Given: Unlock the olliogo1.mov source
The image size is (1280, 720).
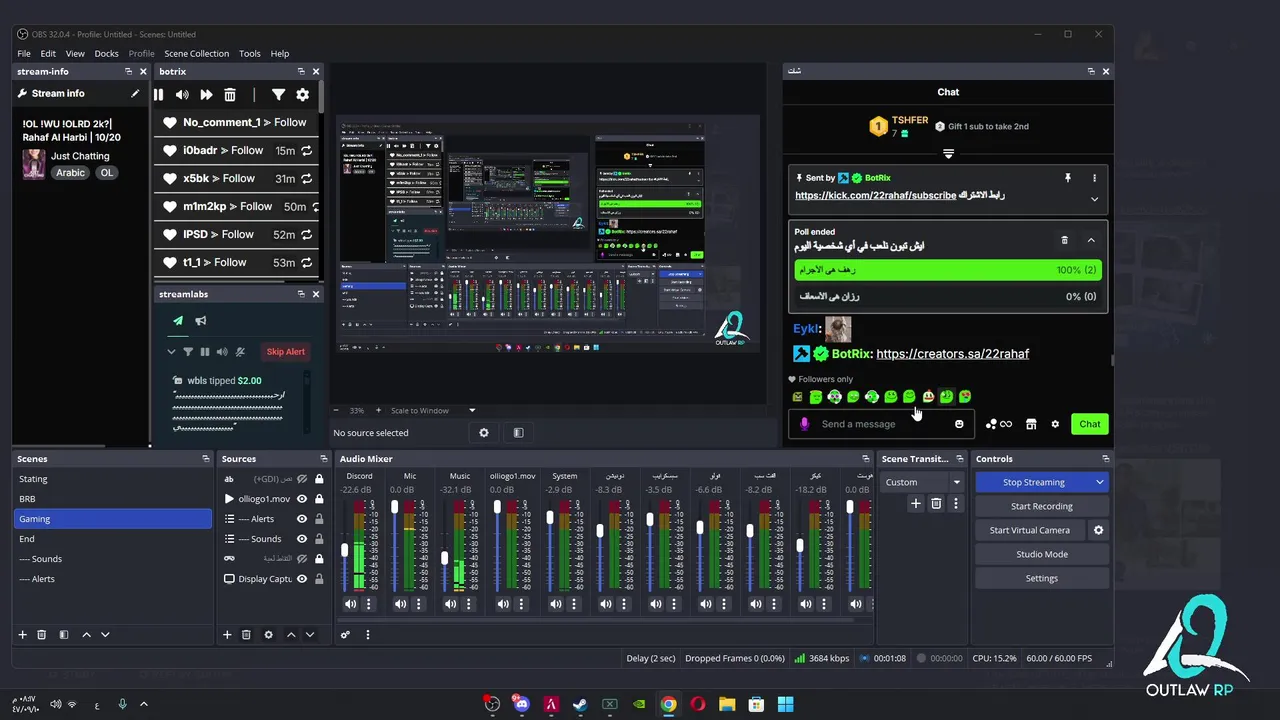Looking at the screenshot, I should pos(319,499).
